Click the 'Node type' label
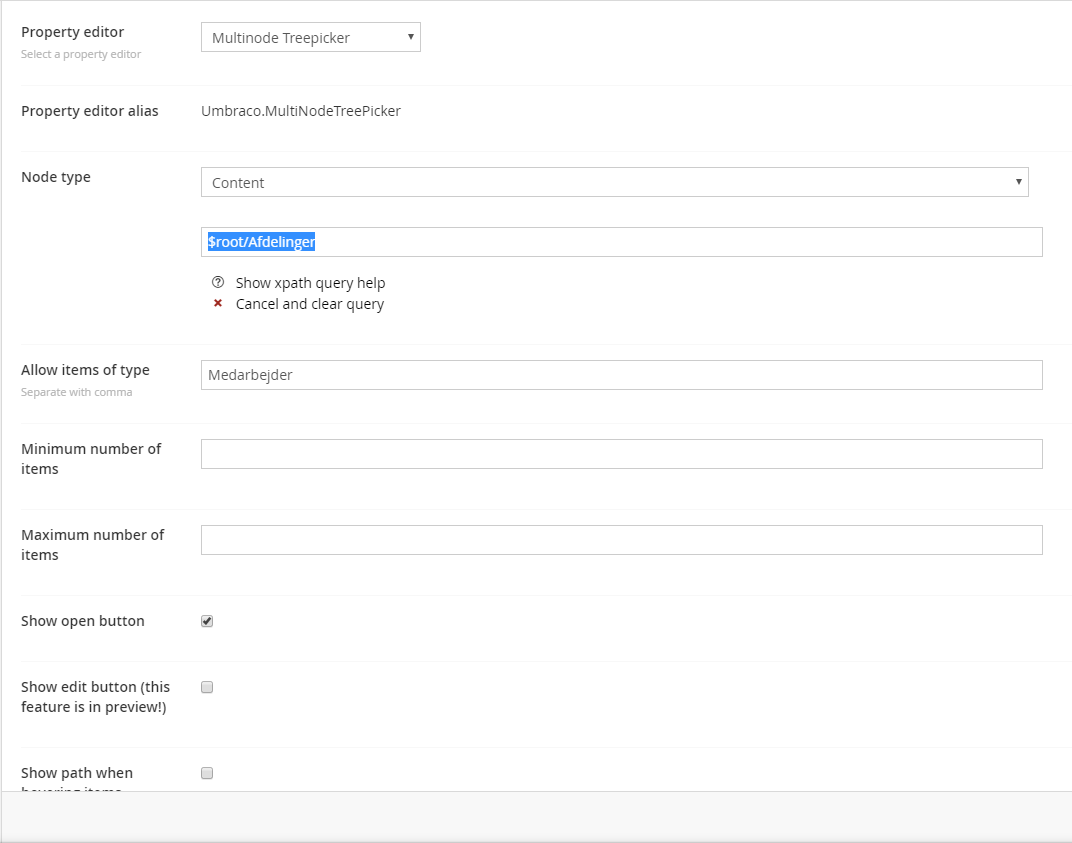Screen dimensions: 1072x843 [x=56, y=177]
